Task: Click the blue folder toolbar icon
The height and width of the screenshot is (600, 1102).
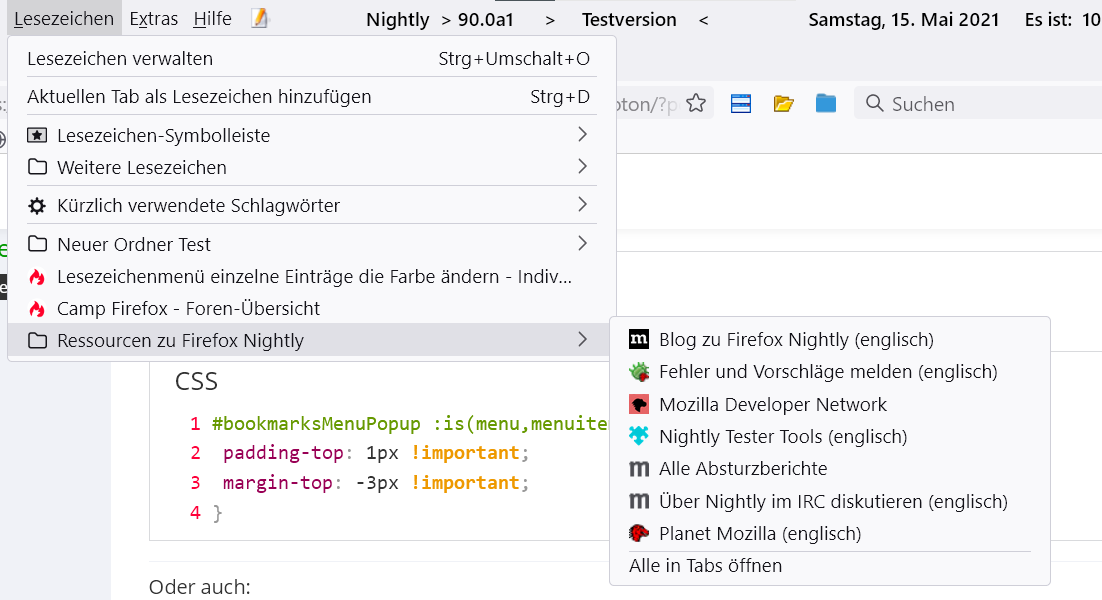Action: (825, 104)
